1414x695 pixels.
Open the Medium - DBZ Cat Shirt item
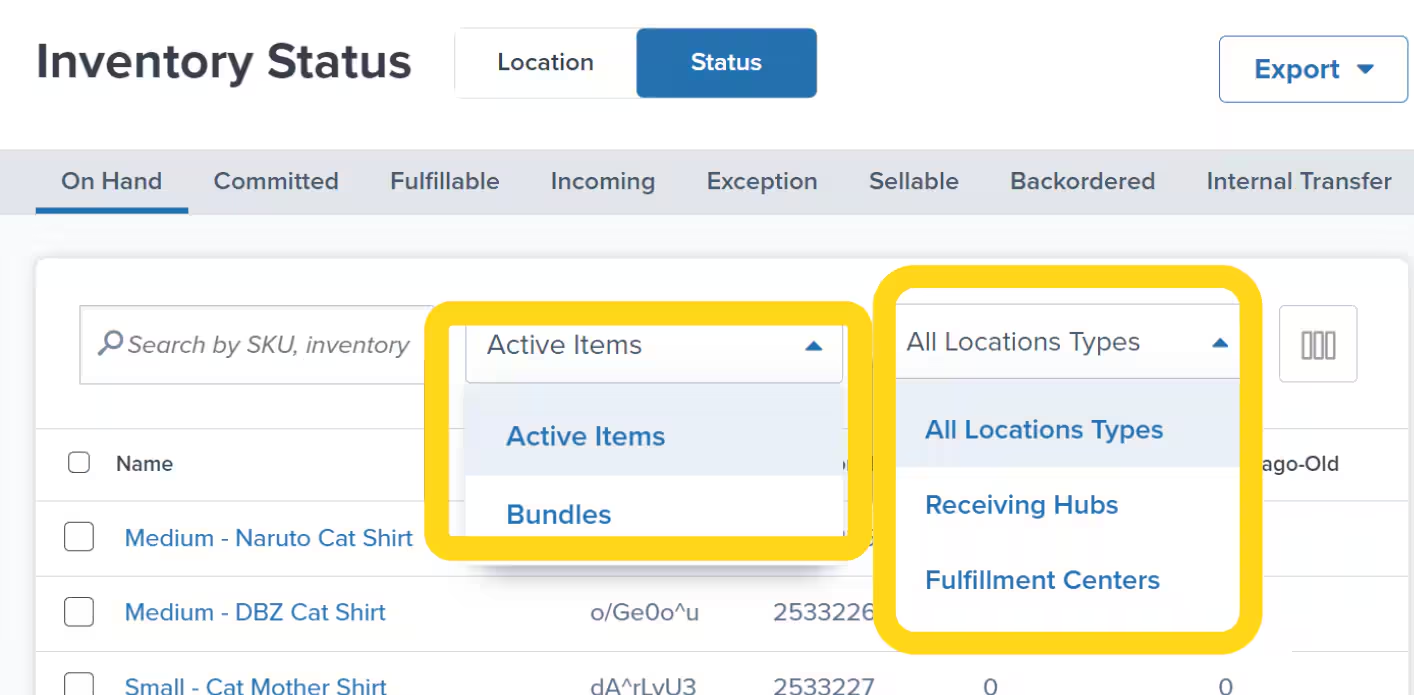tap(255, 612)
